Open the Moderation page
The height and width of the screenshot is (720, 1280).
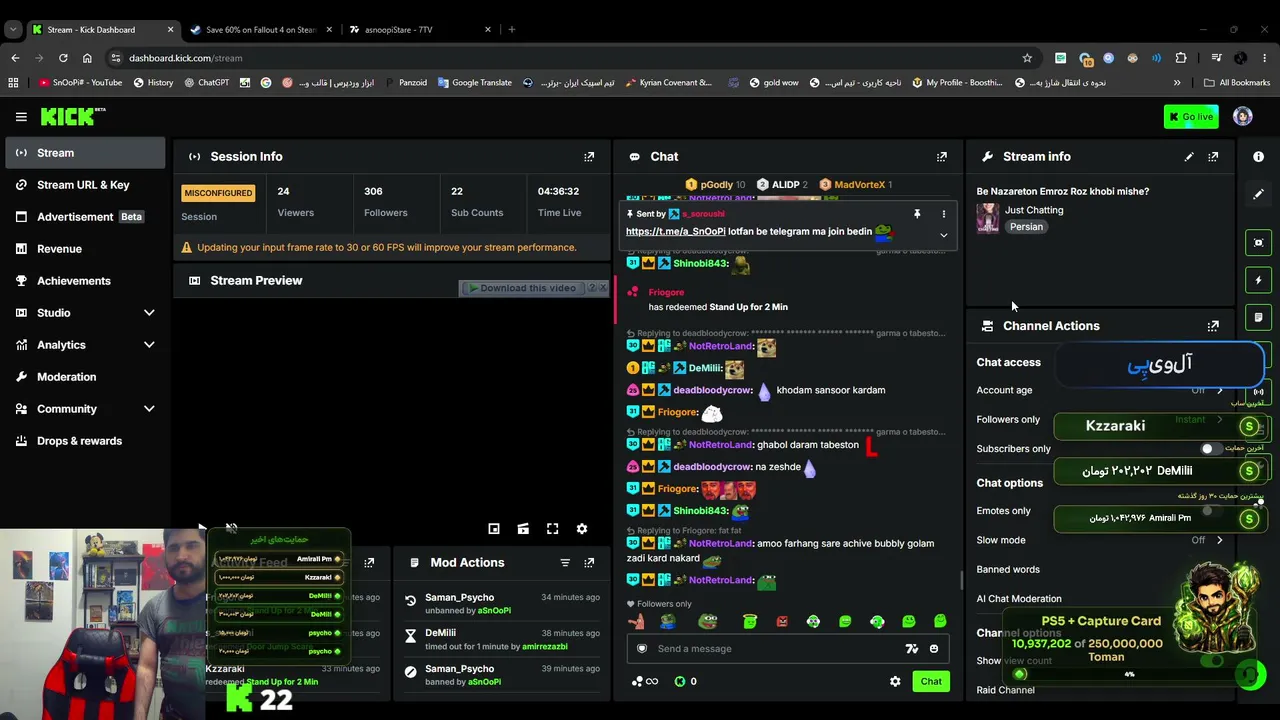pos(85,377)
